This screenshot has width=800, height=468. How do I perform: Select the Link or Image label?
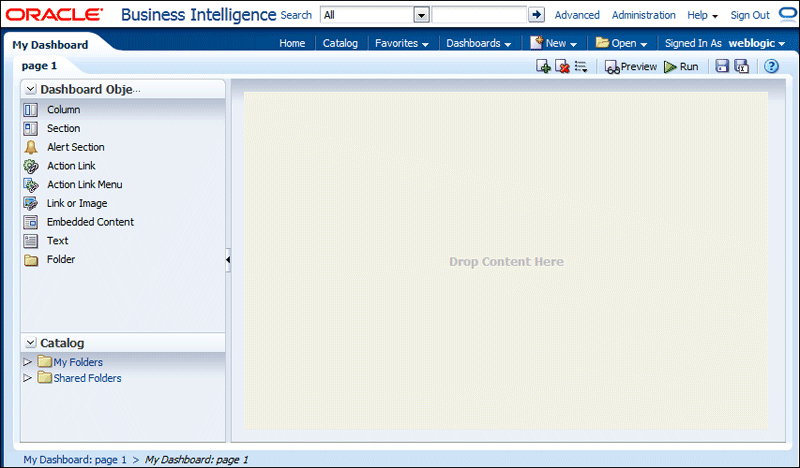point(77,203)
